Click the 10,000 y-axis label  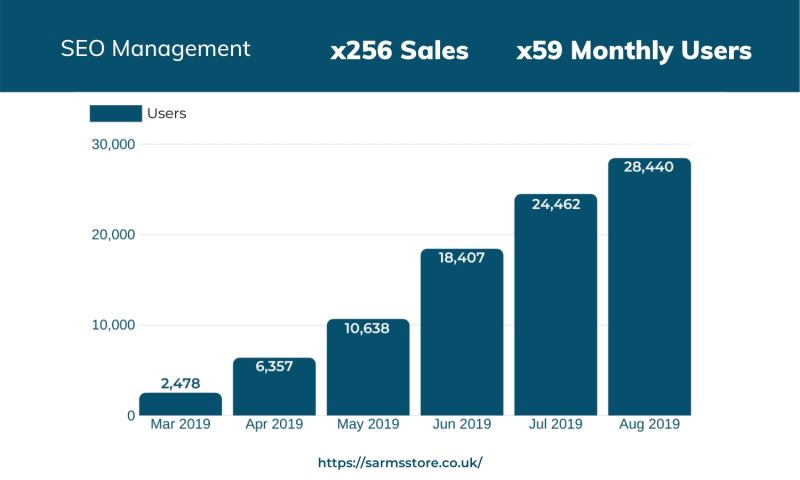pyautogui.click(x=112, y=325)
